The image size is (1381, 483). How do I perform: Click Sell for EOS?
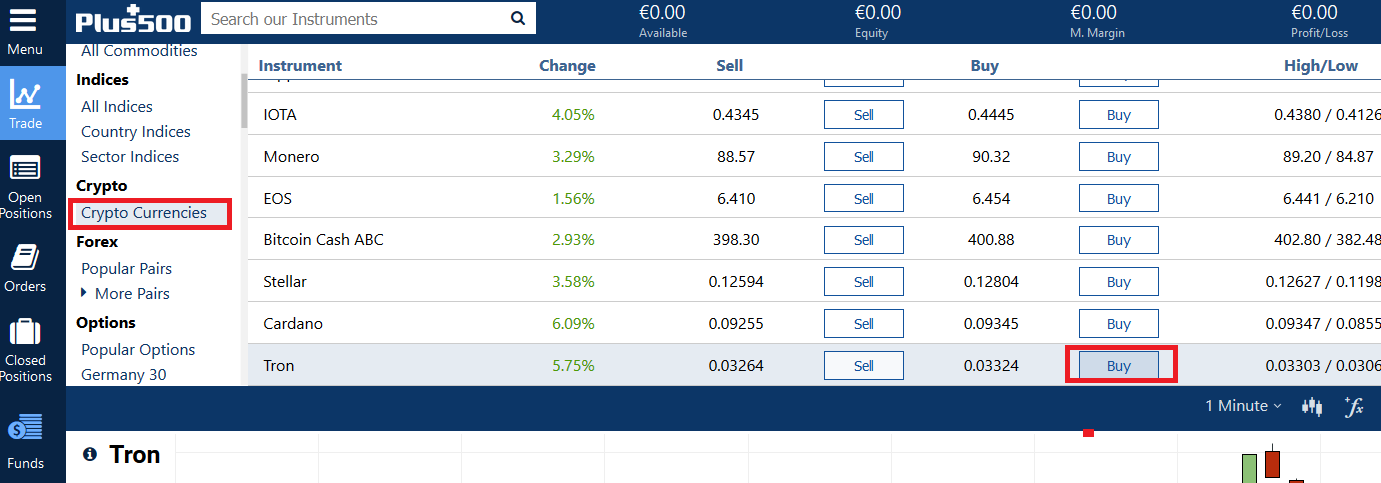pyautogui.click(x=864, y=199)
